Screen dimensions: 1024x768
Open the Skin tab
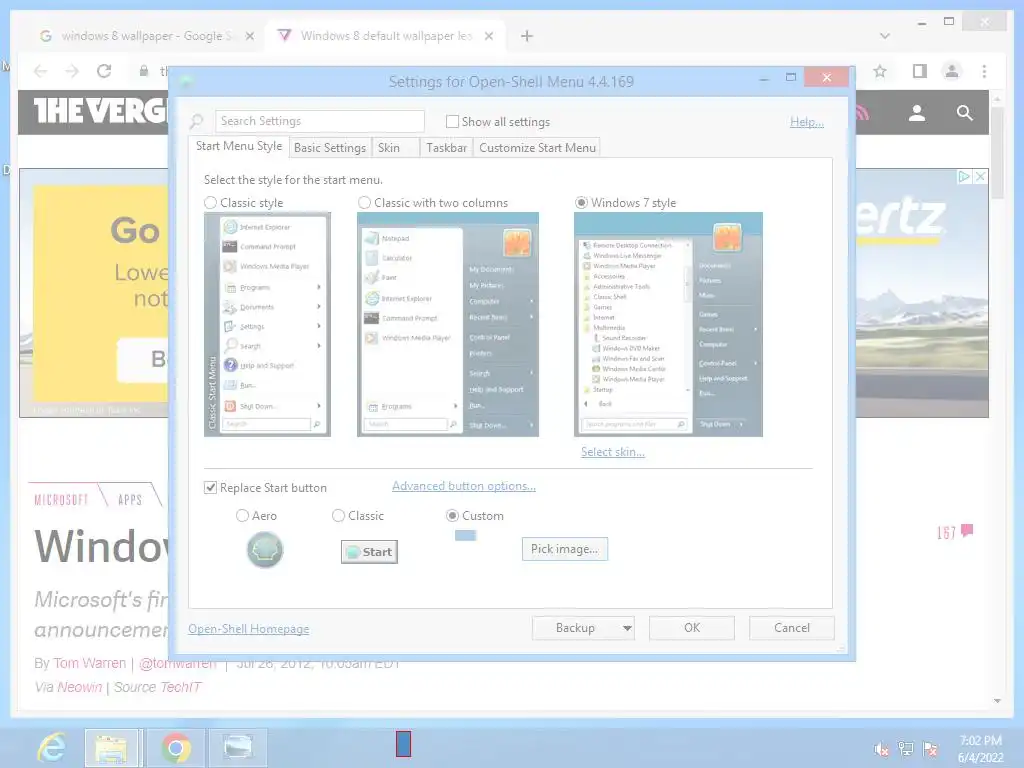click(x=395, y=148)
